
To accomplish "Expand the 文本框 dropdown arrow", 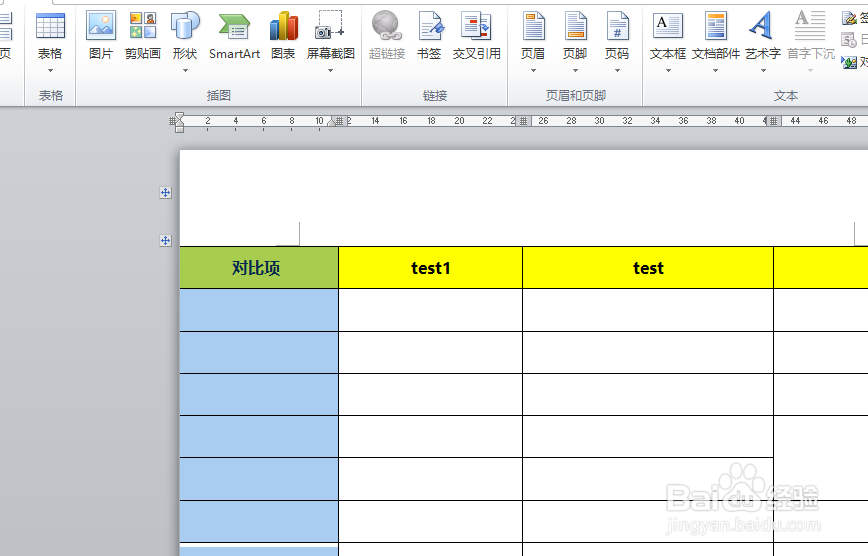I will coord(668,70).
